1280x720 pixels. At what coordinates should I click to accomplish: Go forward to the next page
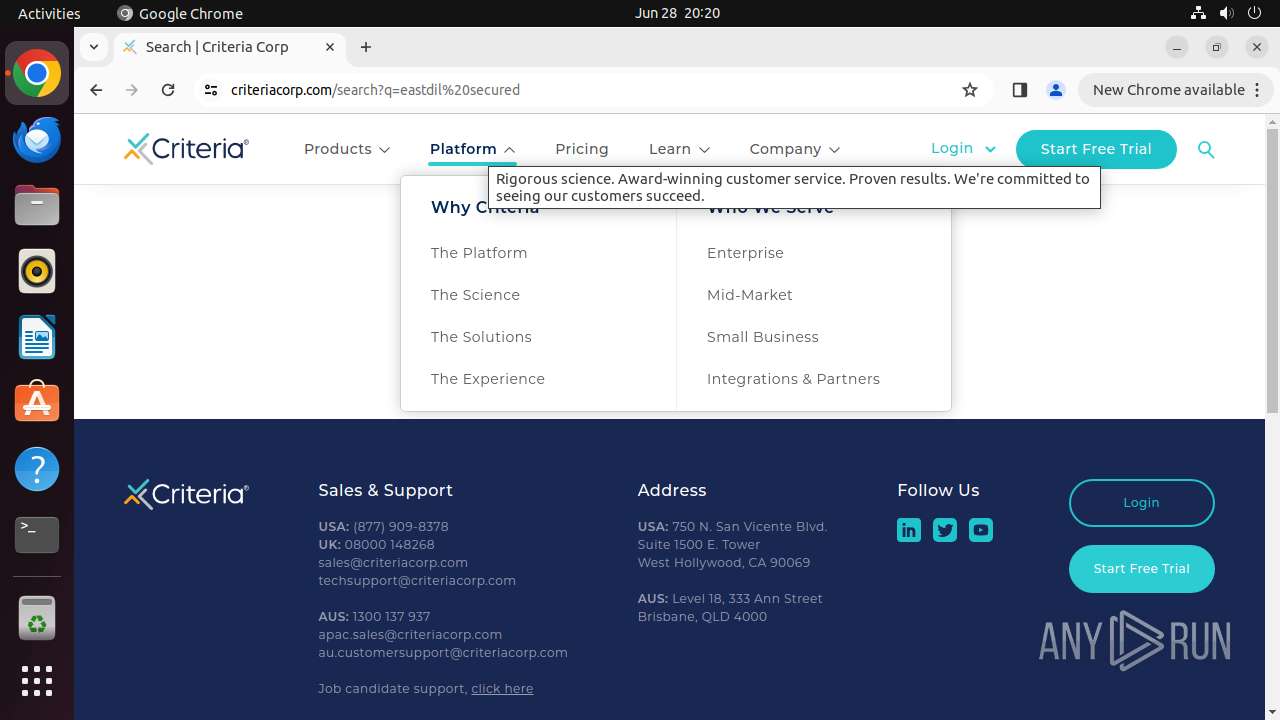(x=132, y=90)
